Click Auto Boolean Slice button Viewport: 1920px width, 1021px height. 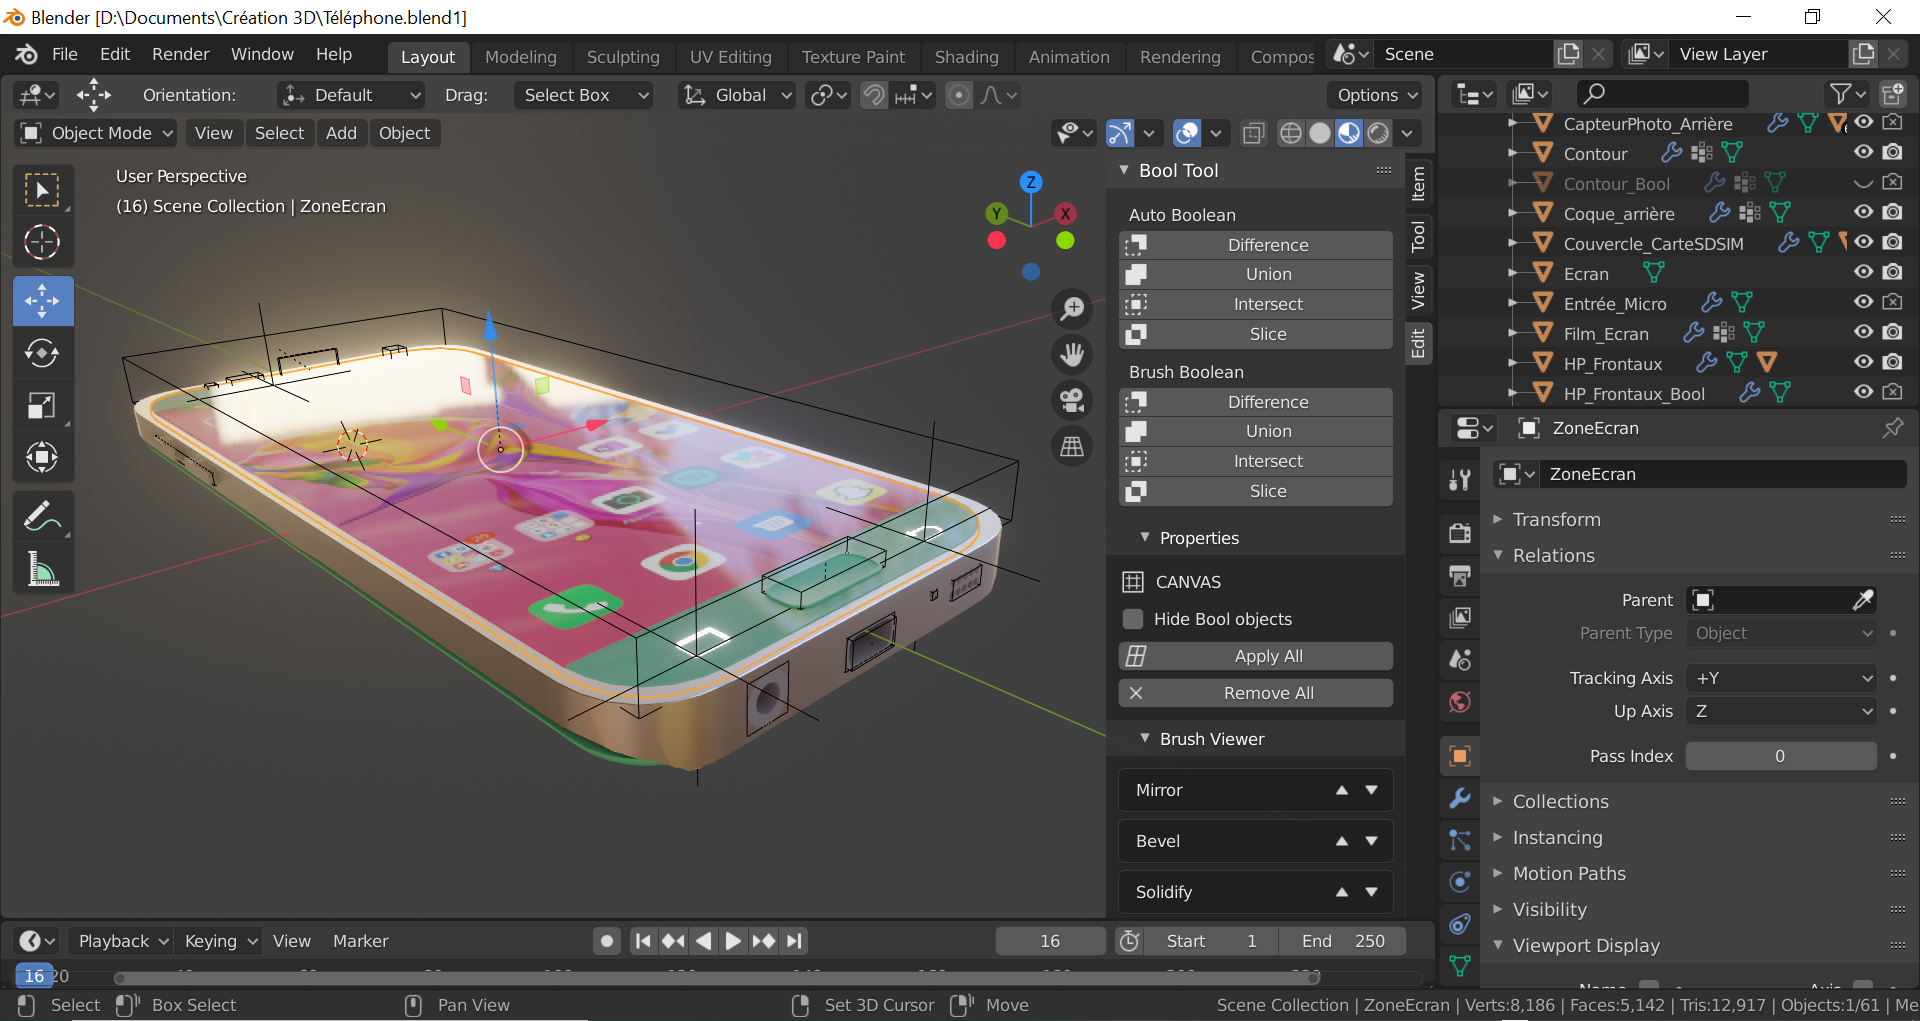(x=1256, y=334)
